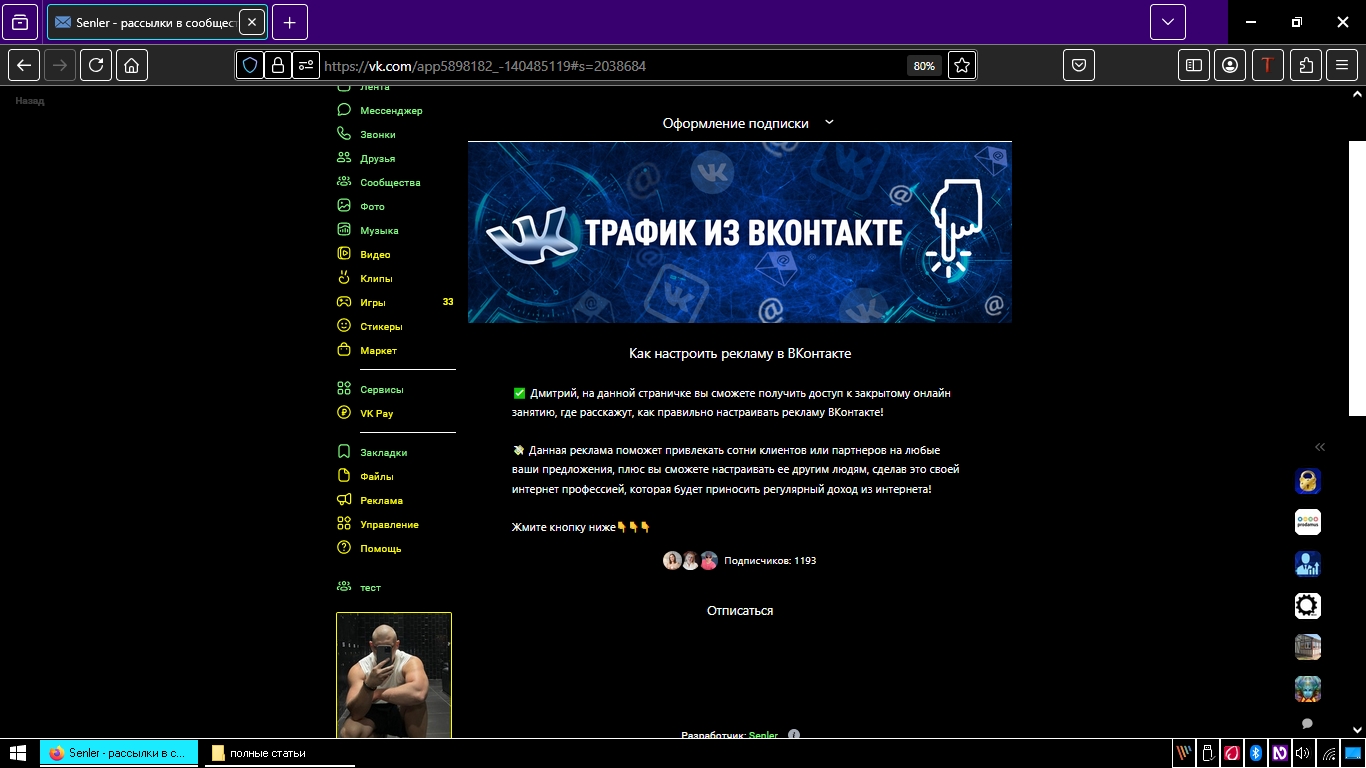The height and width of the screenshot is (768, 1366).
Task: Toggle the browser sidebar
Action: tap(1194, 65)
